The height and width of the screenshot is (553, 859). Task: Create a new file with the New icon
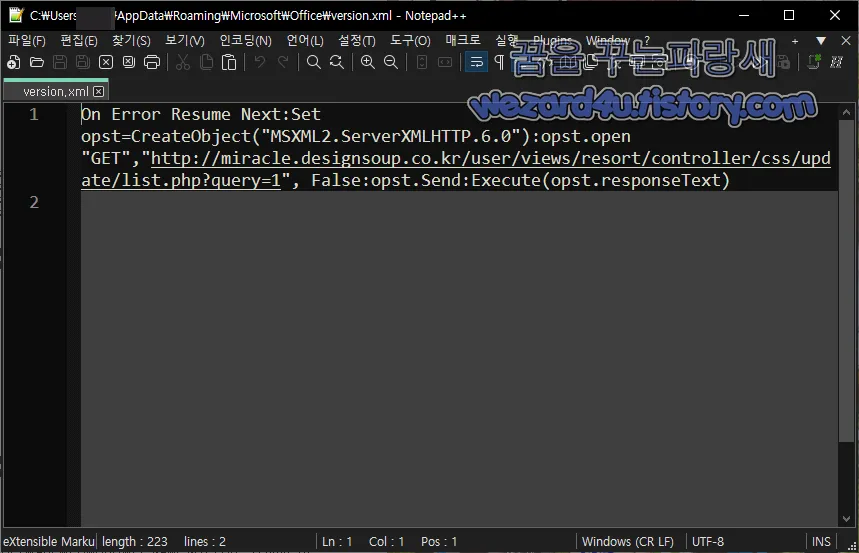pos(14,62)
